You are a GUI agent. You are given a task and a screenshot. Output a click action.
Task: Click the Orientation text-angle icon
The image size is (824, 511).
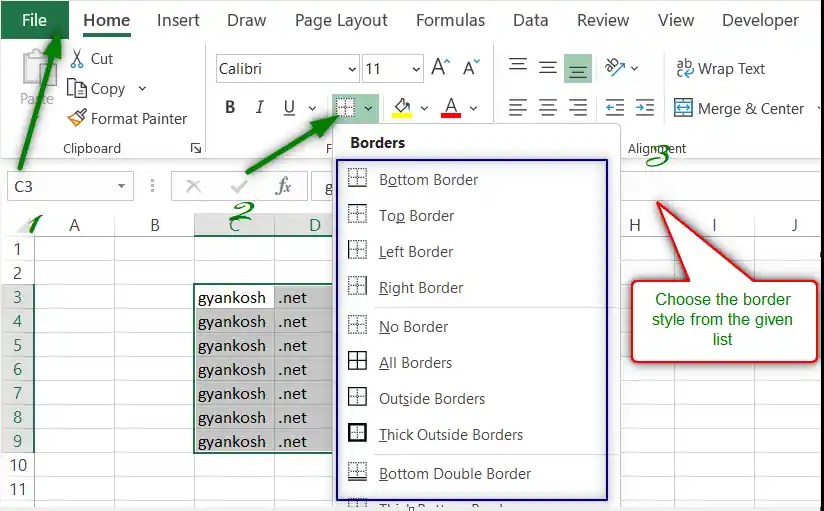(614, 67)
